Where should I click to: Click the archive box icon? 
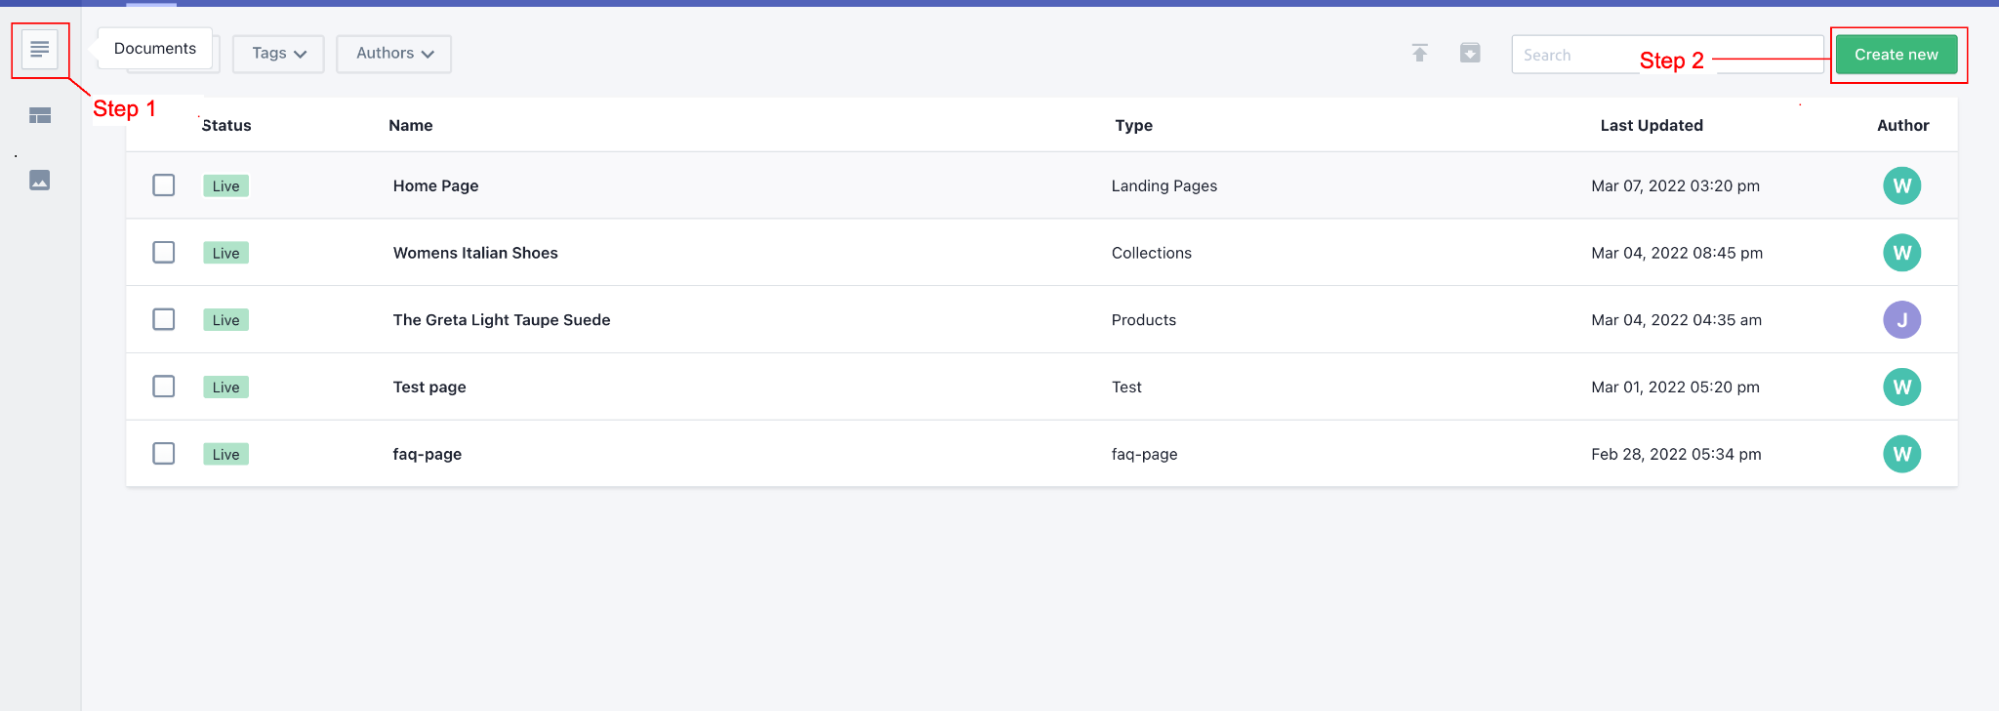click(x=1469, y=53)
